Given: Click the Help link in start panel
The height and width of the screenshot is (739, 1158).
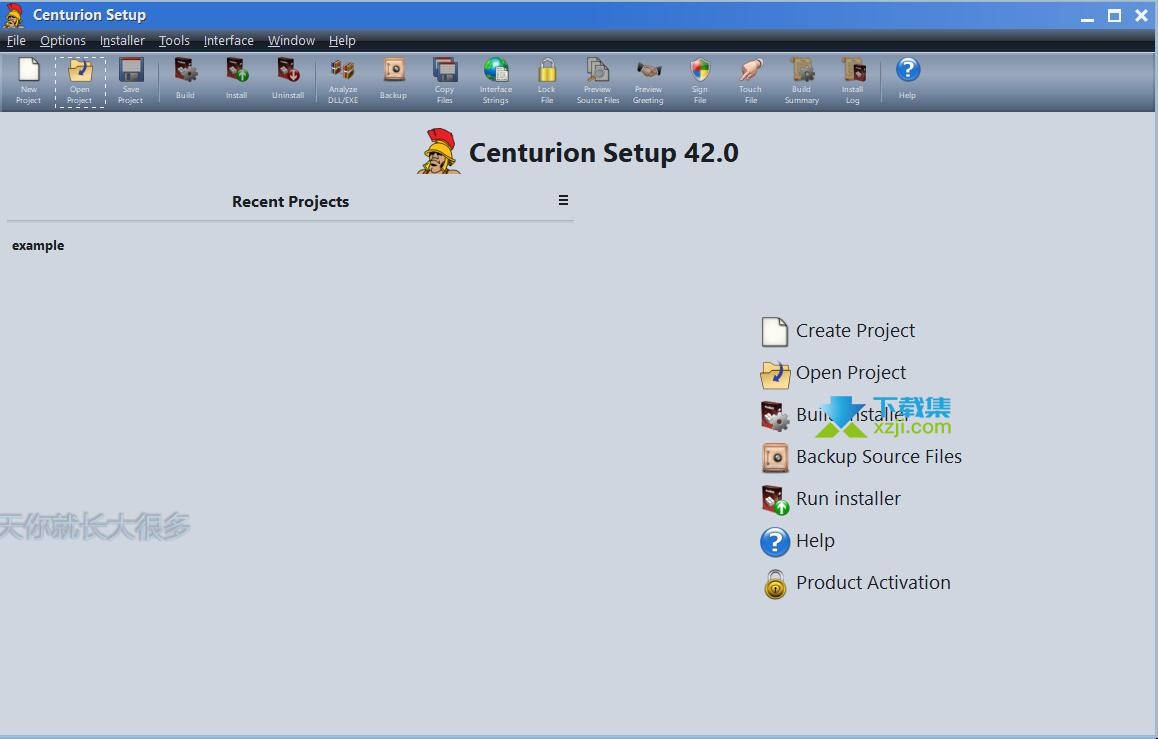Looking at the screenshot, I should [815, 541].
